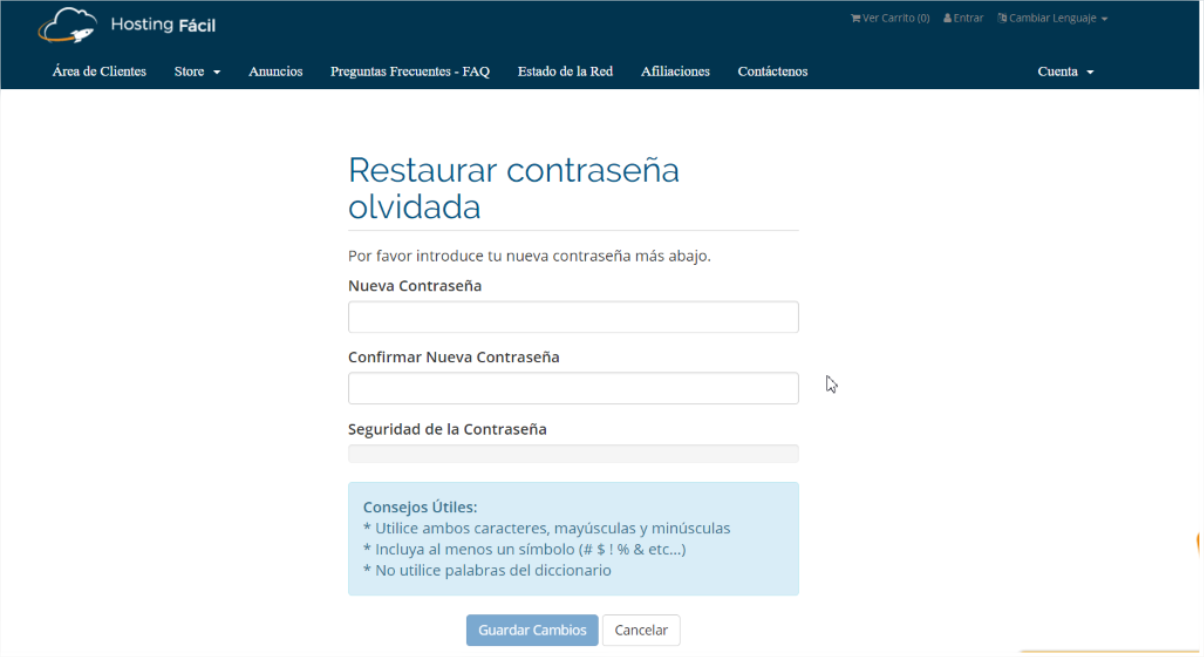
Task: Open the Anuncios page
Action: [x=275, y=71]
